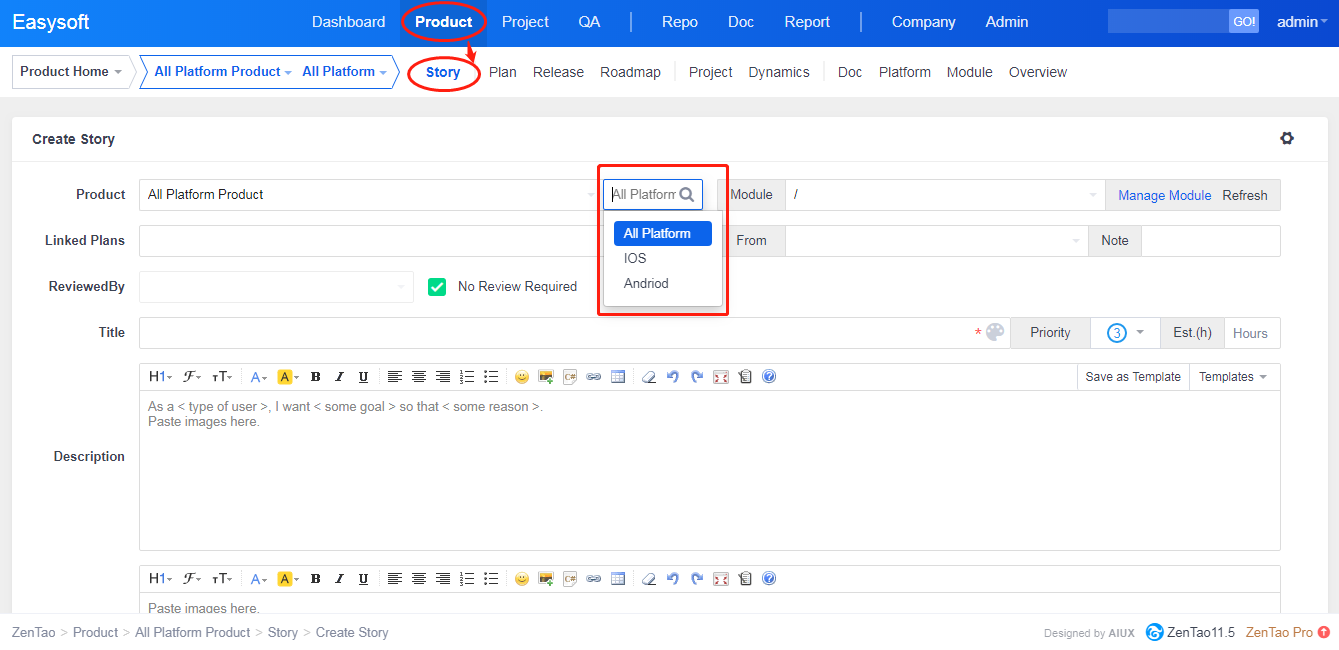Expand the Templates dropdown
1339x650 pixels.
(1233, 377)
